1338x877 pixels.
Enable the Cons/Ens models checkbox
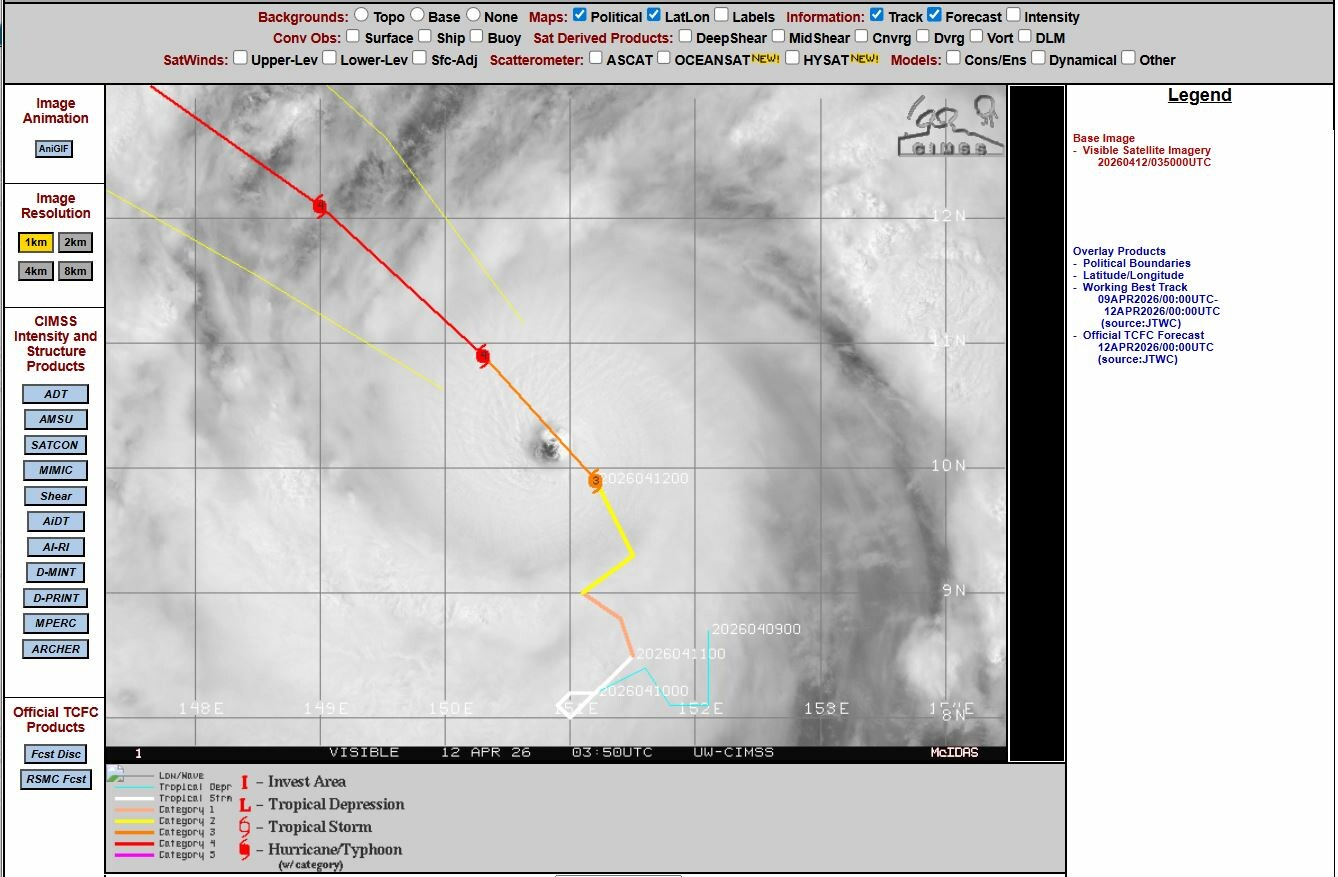[953, 58]
